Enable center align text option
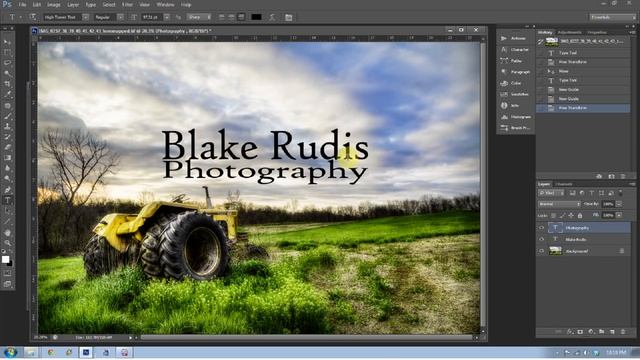Viewport: 640px width, 360px height. [231, 17]
